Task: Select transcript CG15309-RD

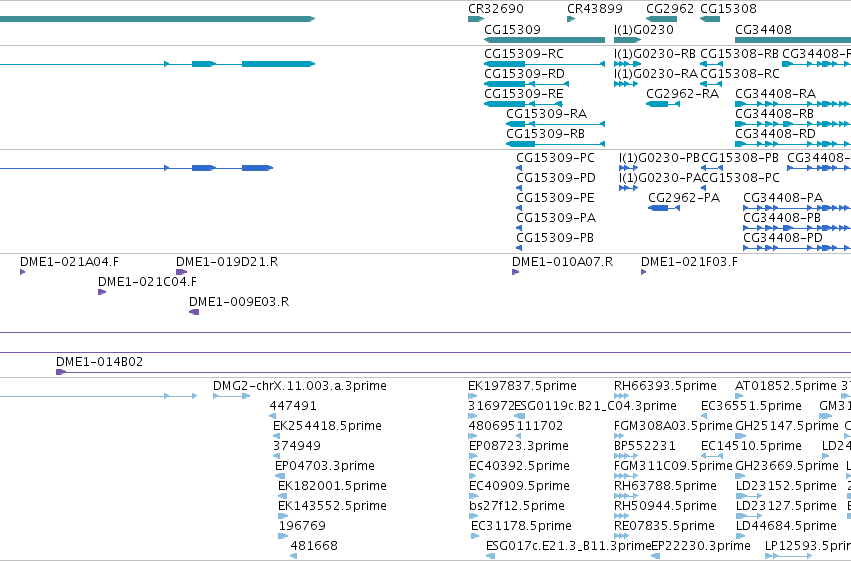Action: (526, 84)
